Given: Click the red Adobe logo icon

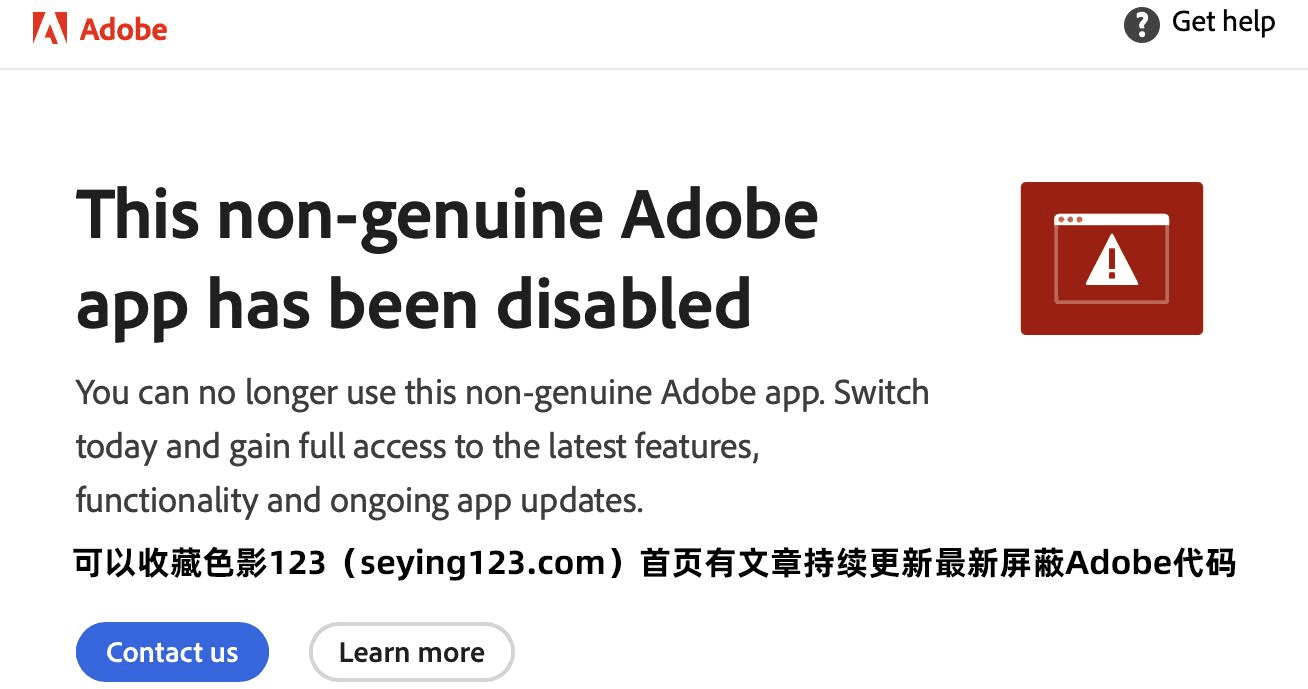Looking at the screenshot, I should (50, 29).
